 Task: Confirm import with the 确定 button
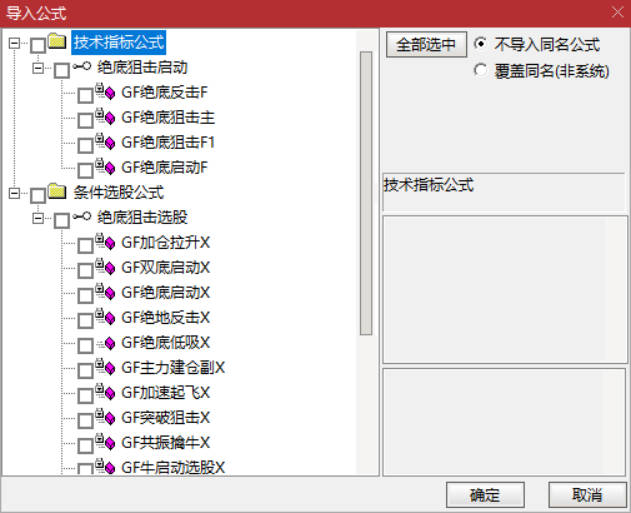pyautogui.click(x=485, y=494)
